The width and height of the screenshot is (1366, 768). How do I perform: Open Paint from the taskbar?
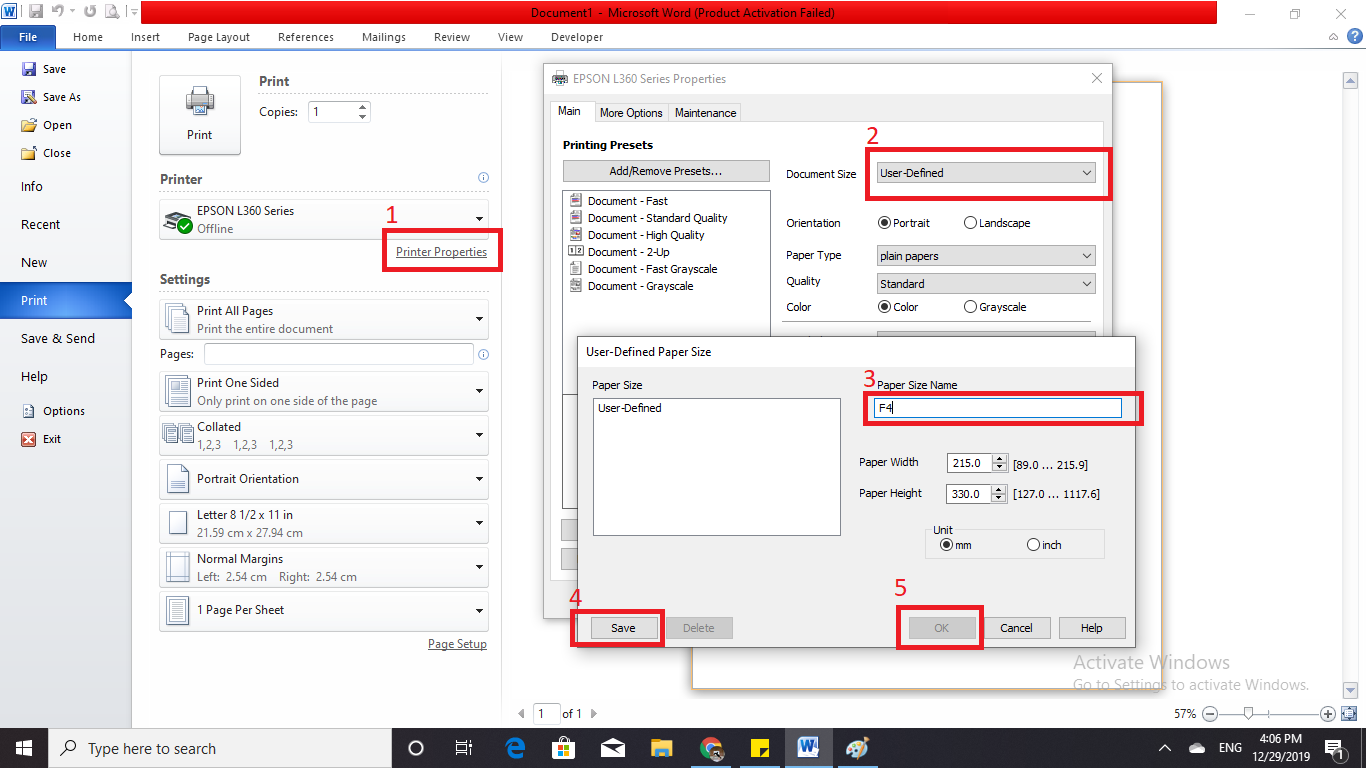pyautogui.click(x=857, y=748)
